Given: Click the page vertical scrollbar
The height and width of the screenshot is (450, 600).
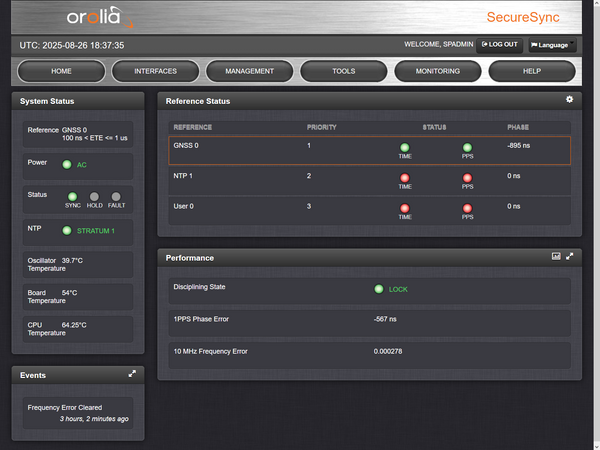Looking at the screenshot, I should [x=596, y=225].
